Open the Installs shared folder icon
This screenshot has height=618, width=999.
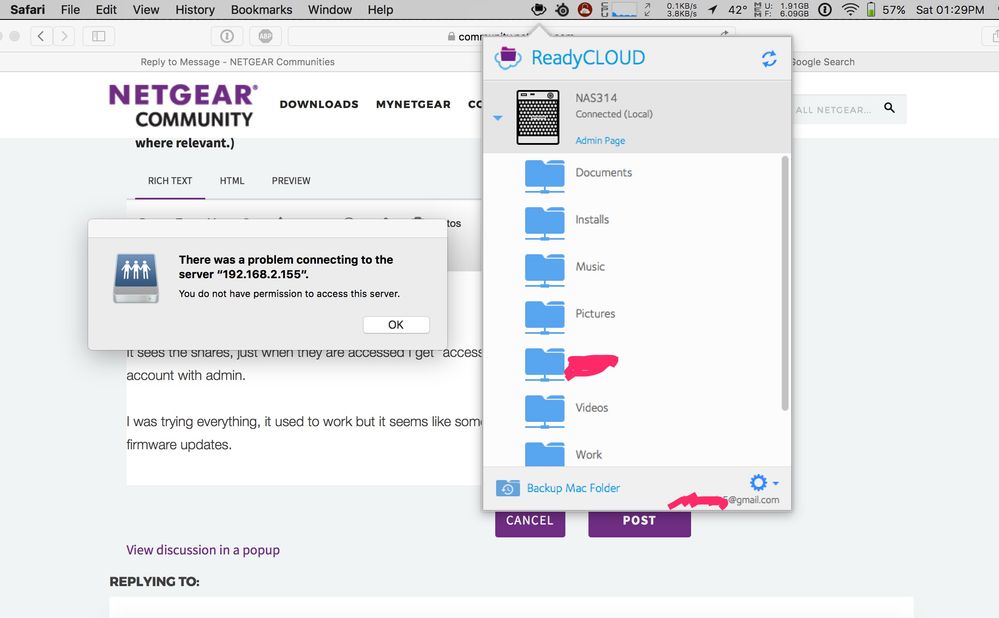coord(544,224)
